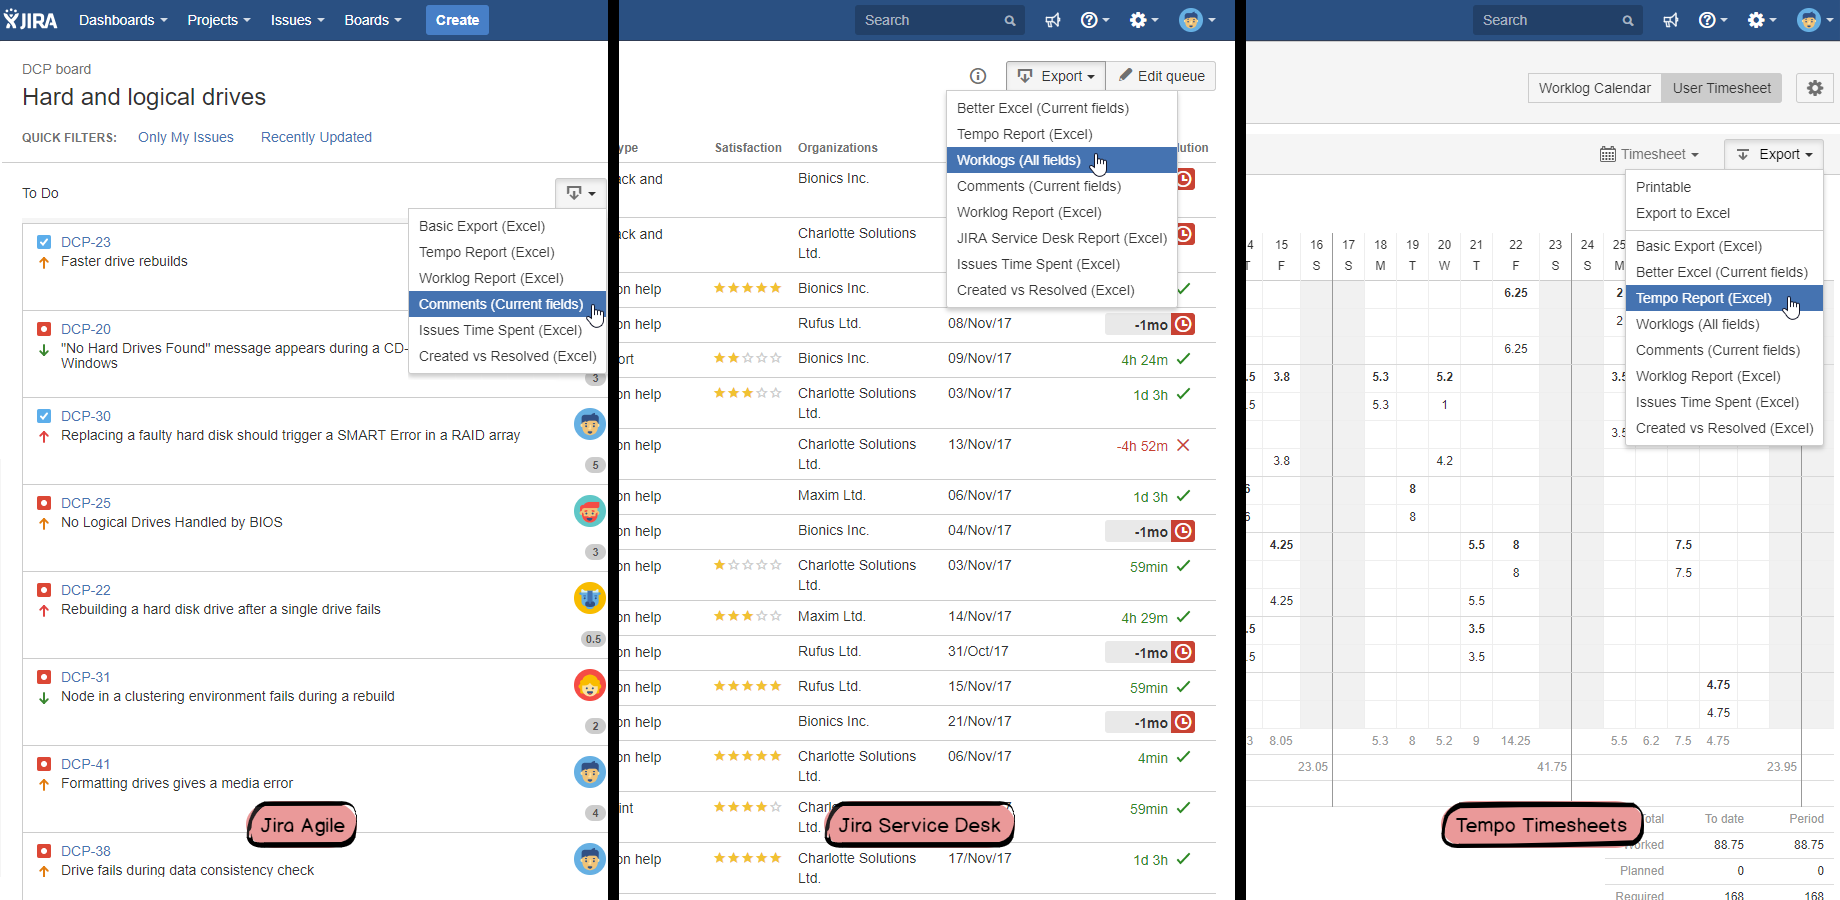This screenshot has width=1840, height=900.
Task: Click the megaphone icon in Tempo Timesheets header
Action: 1671,20
